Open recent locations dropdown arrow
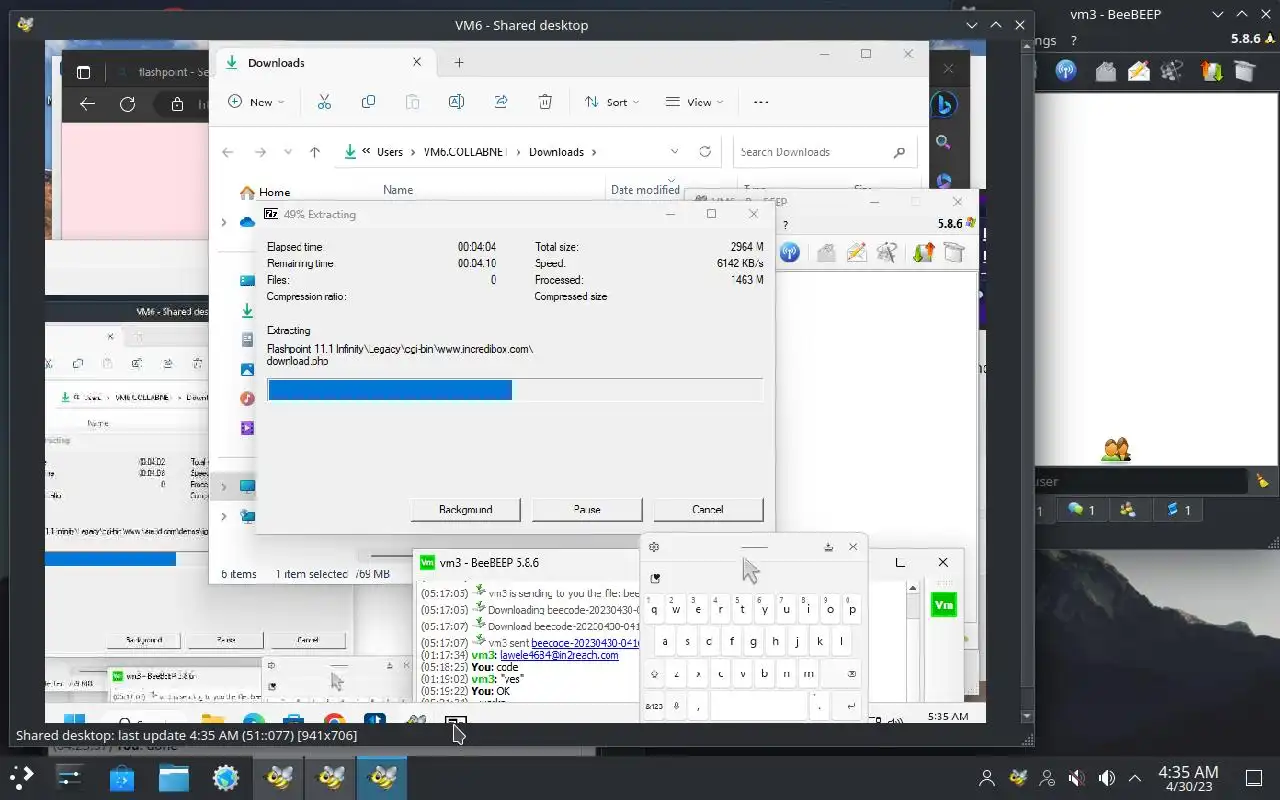1280x800 pixels. 288,152
